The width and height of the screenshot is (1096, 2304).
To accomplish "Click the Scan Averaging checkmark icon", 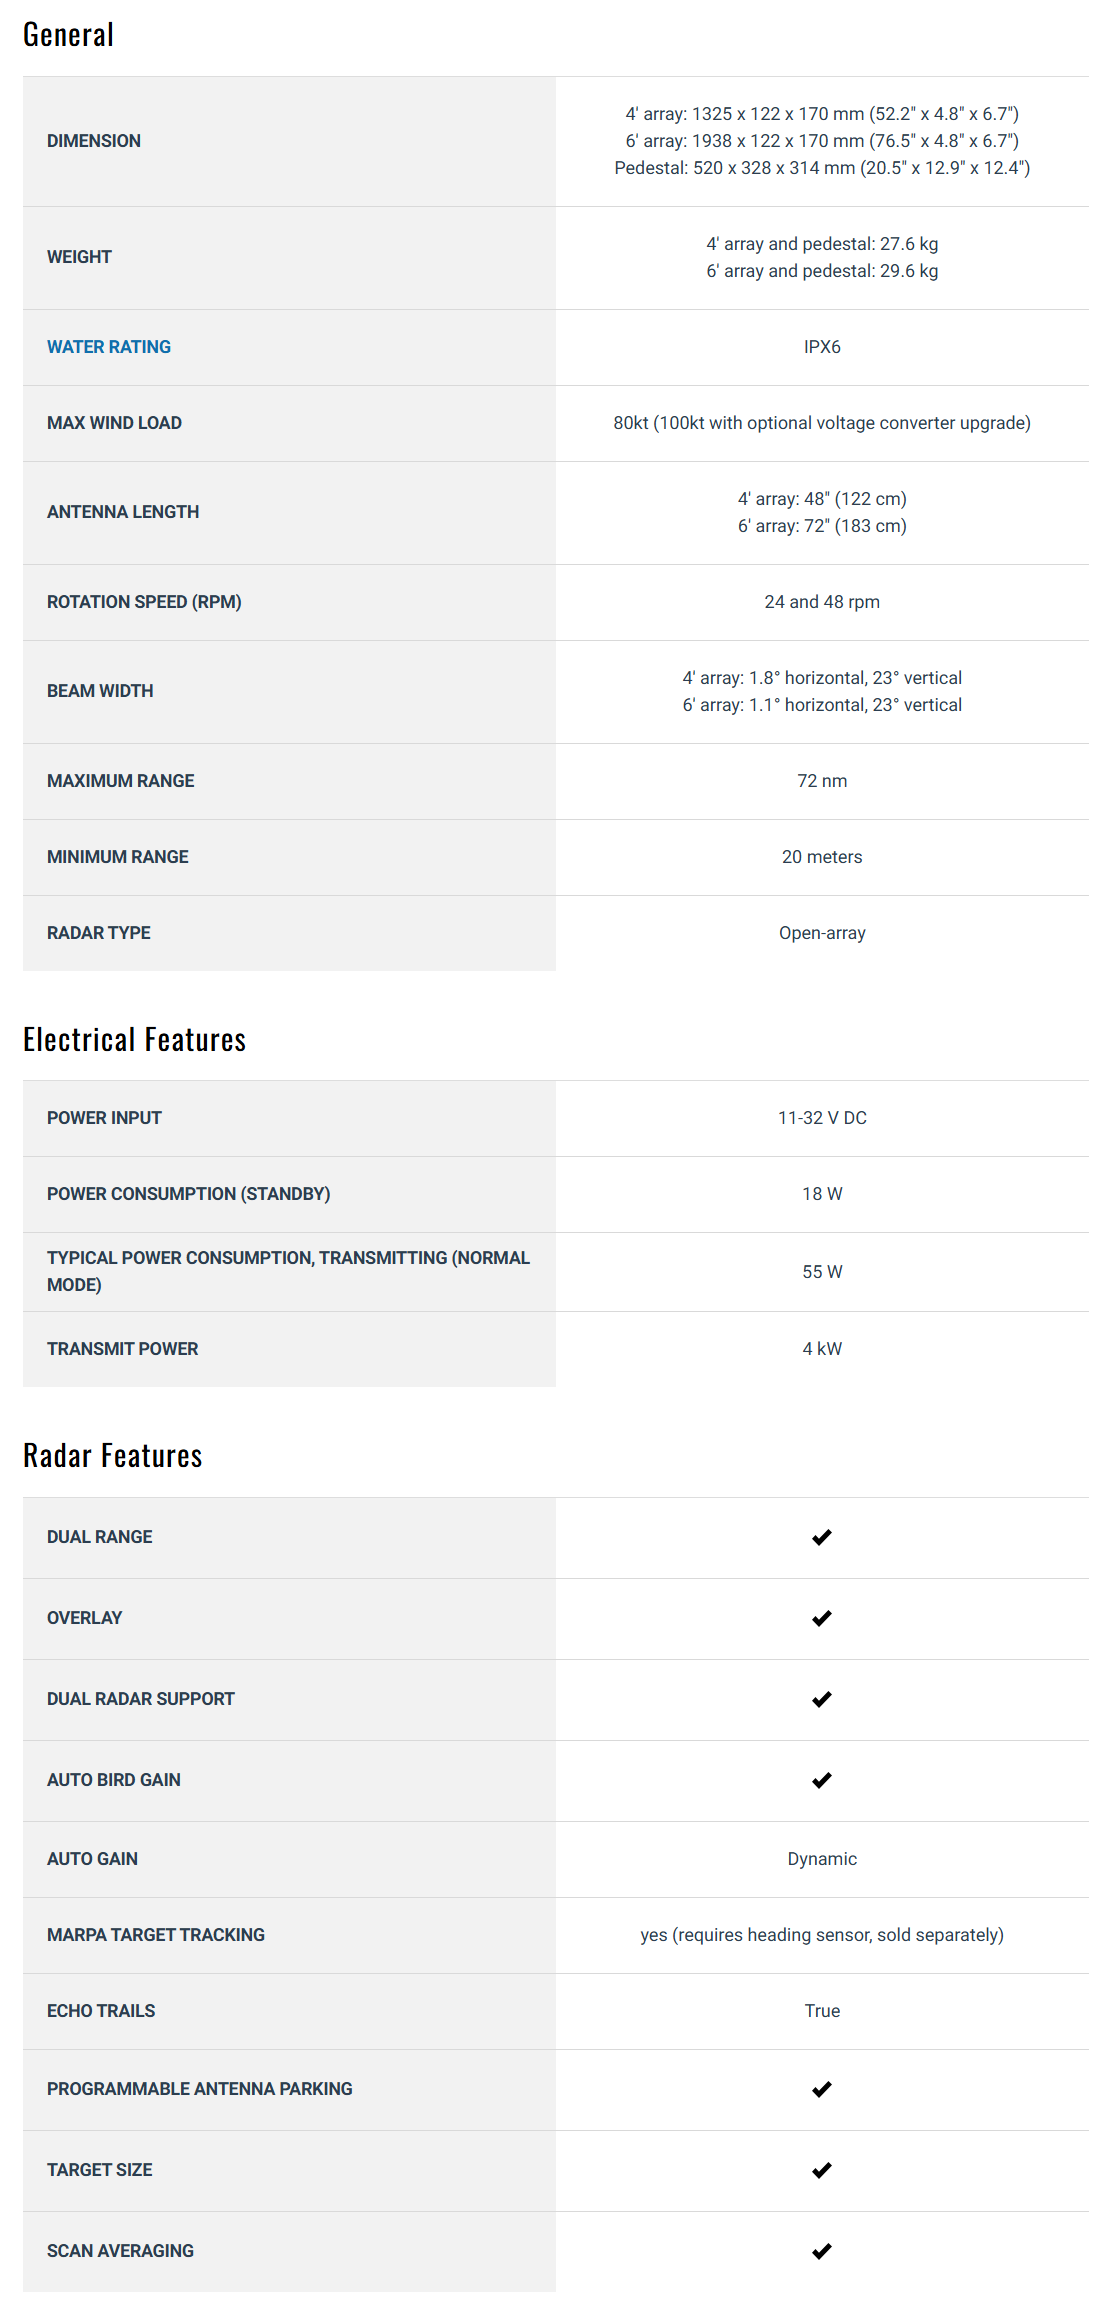I will tap(822, 2251).
